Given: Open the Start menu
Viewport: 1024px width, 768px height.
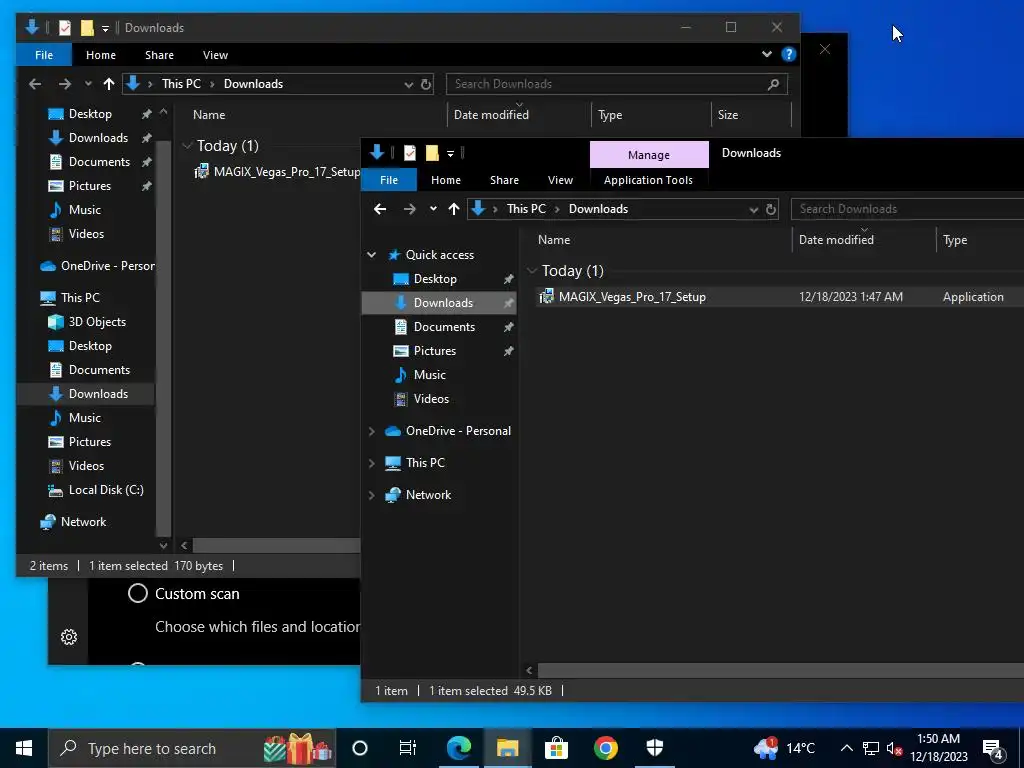Looking at the screenshot, I should [x=24, y=748].
